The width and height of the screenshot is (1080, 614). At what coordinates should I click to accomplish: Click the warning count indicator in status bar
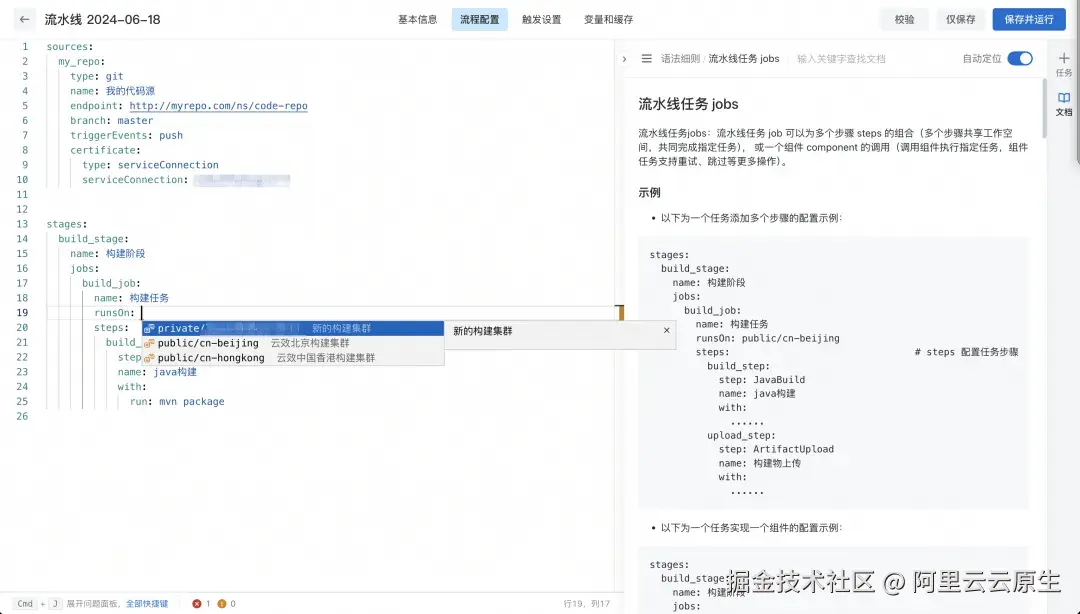click(x=224, y=604)
